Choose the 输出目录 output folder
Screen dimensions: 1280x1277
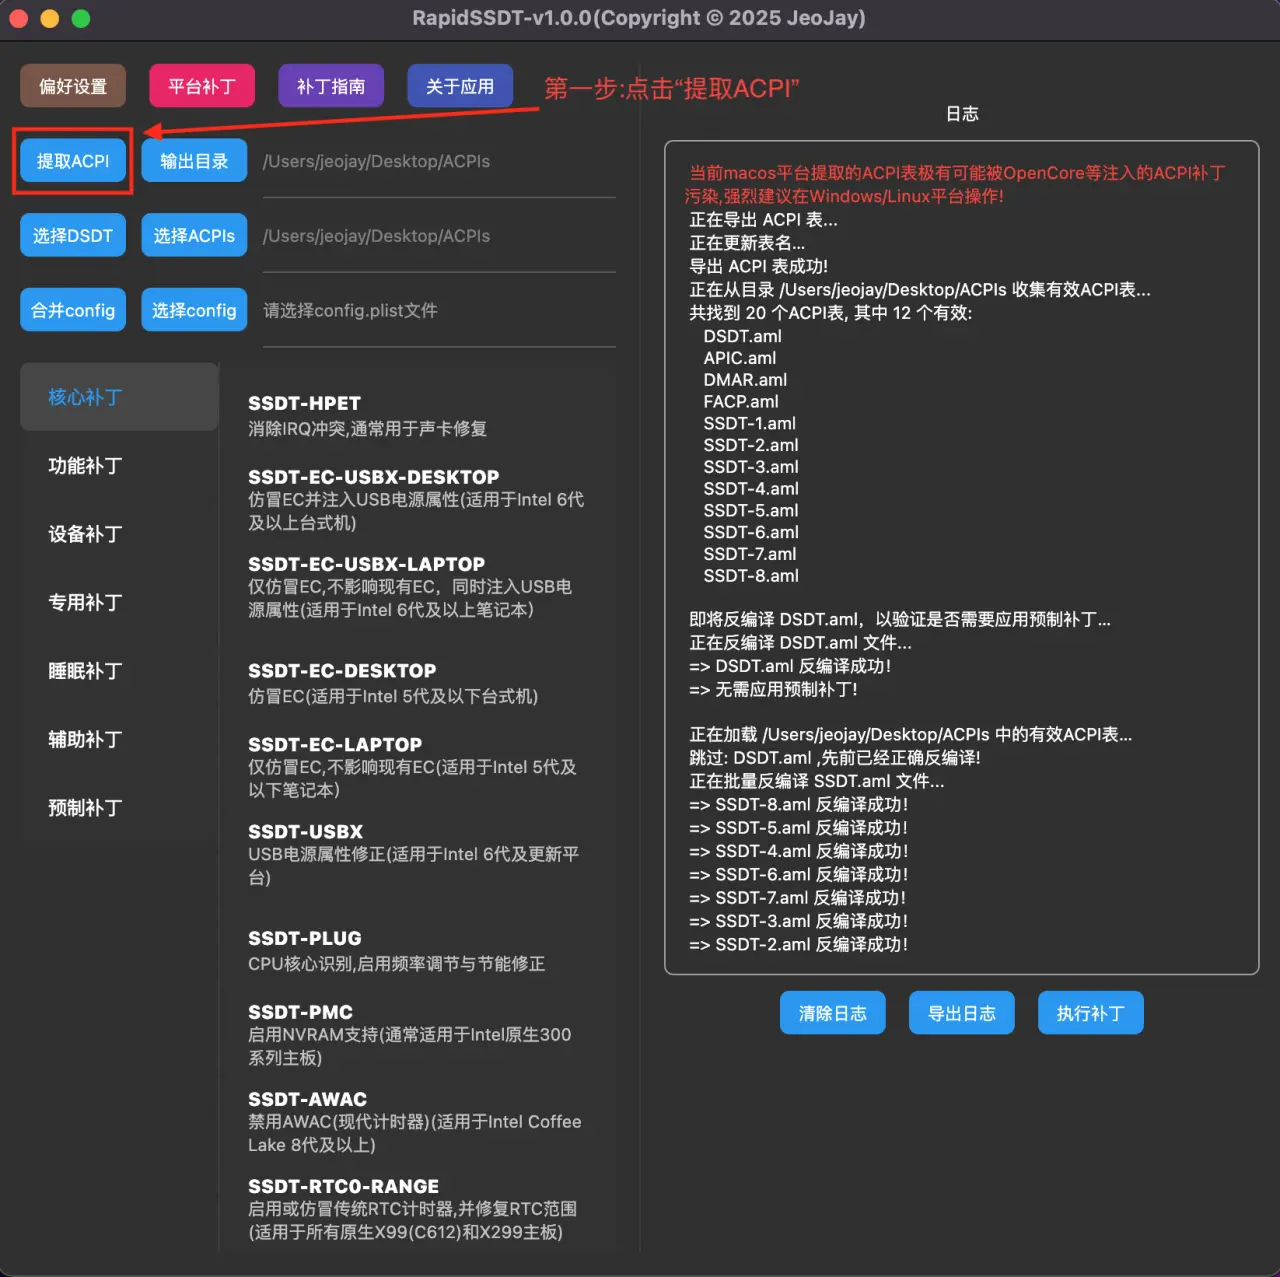(x=194, y=161)
